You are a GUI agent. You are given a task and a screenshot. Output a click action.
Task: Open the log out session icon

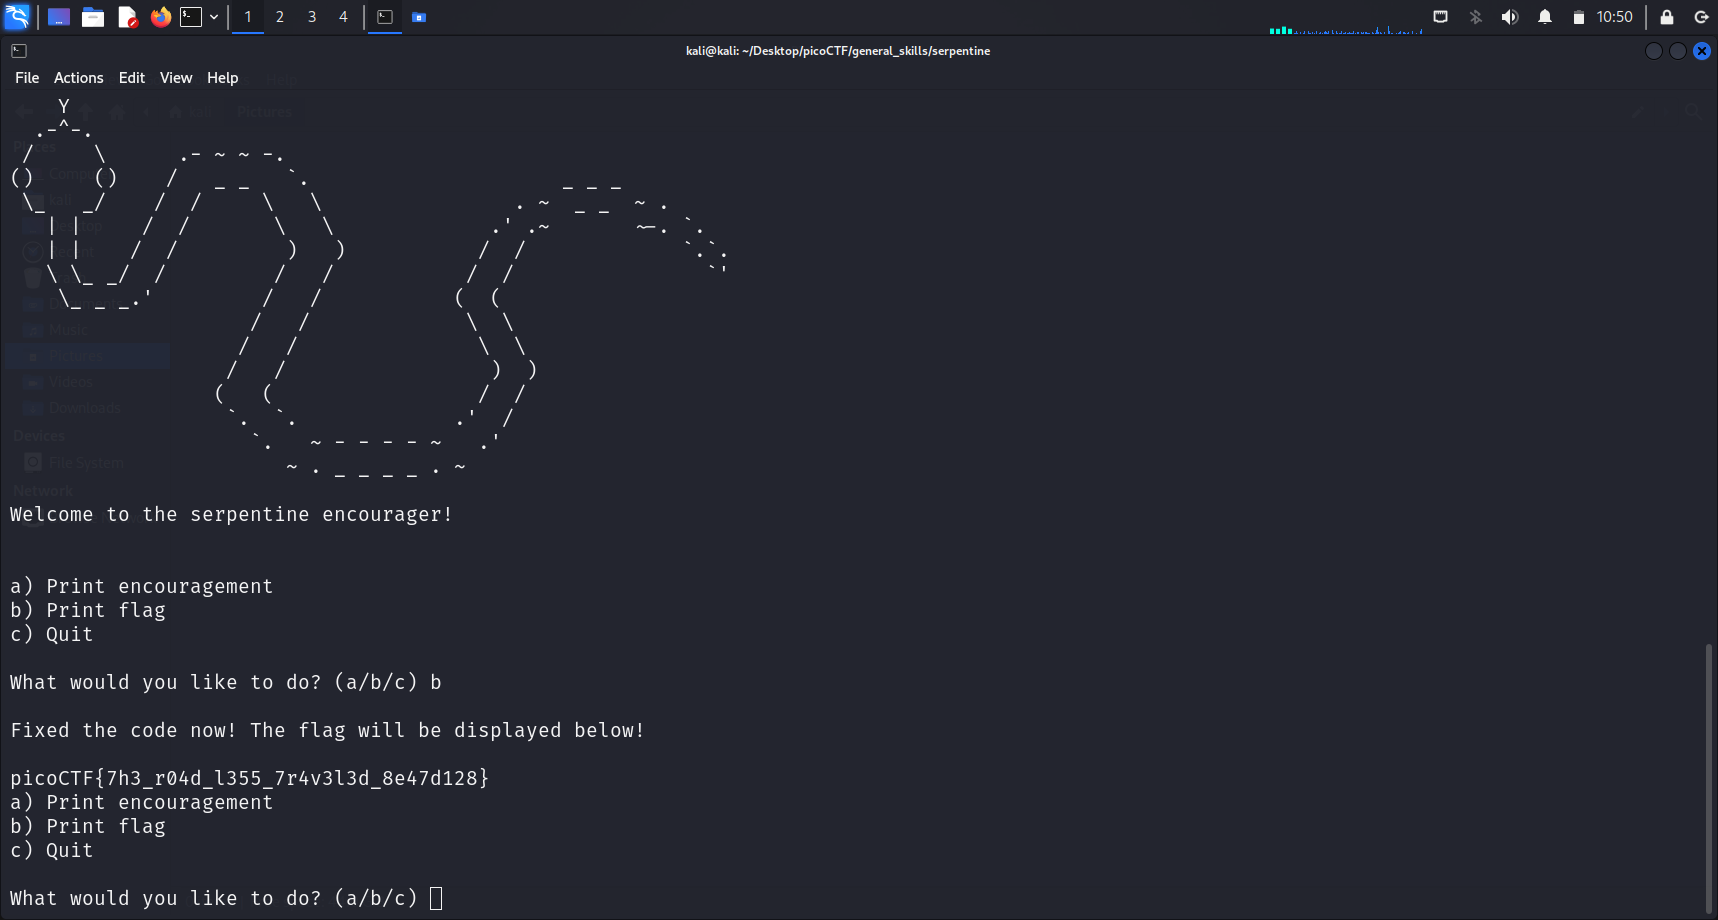[1701, 17]
